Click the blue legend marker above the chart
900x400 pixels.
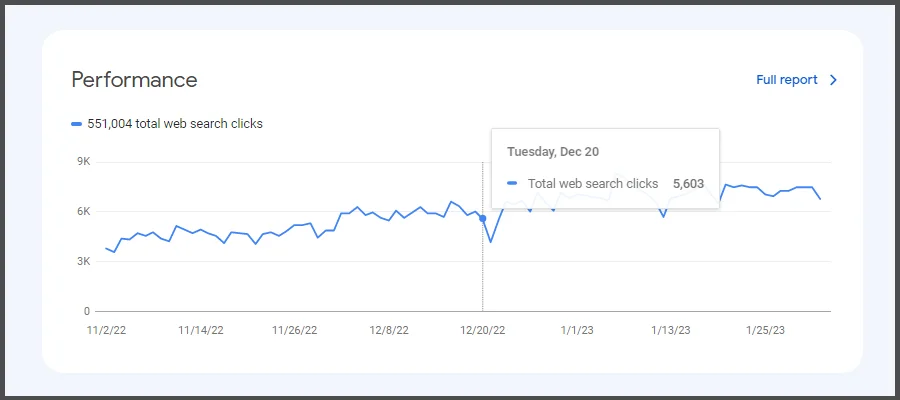pyautogui.click(x=77, y=124)
